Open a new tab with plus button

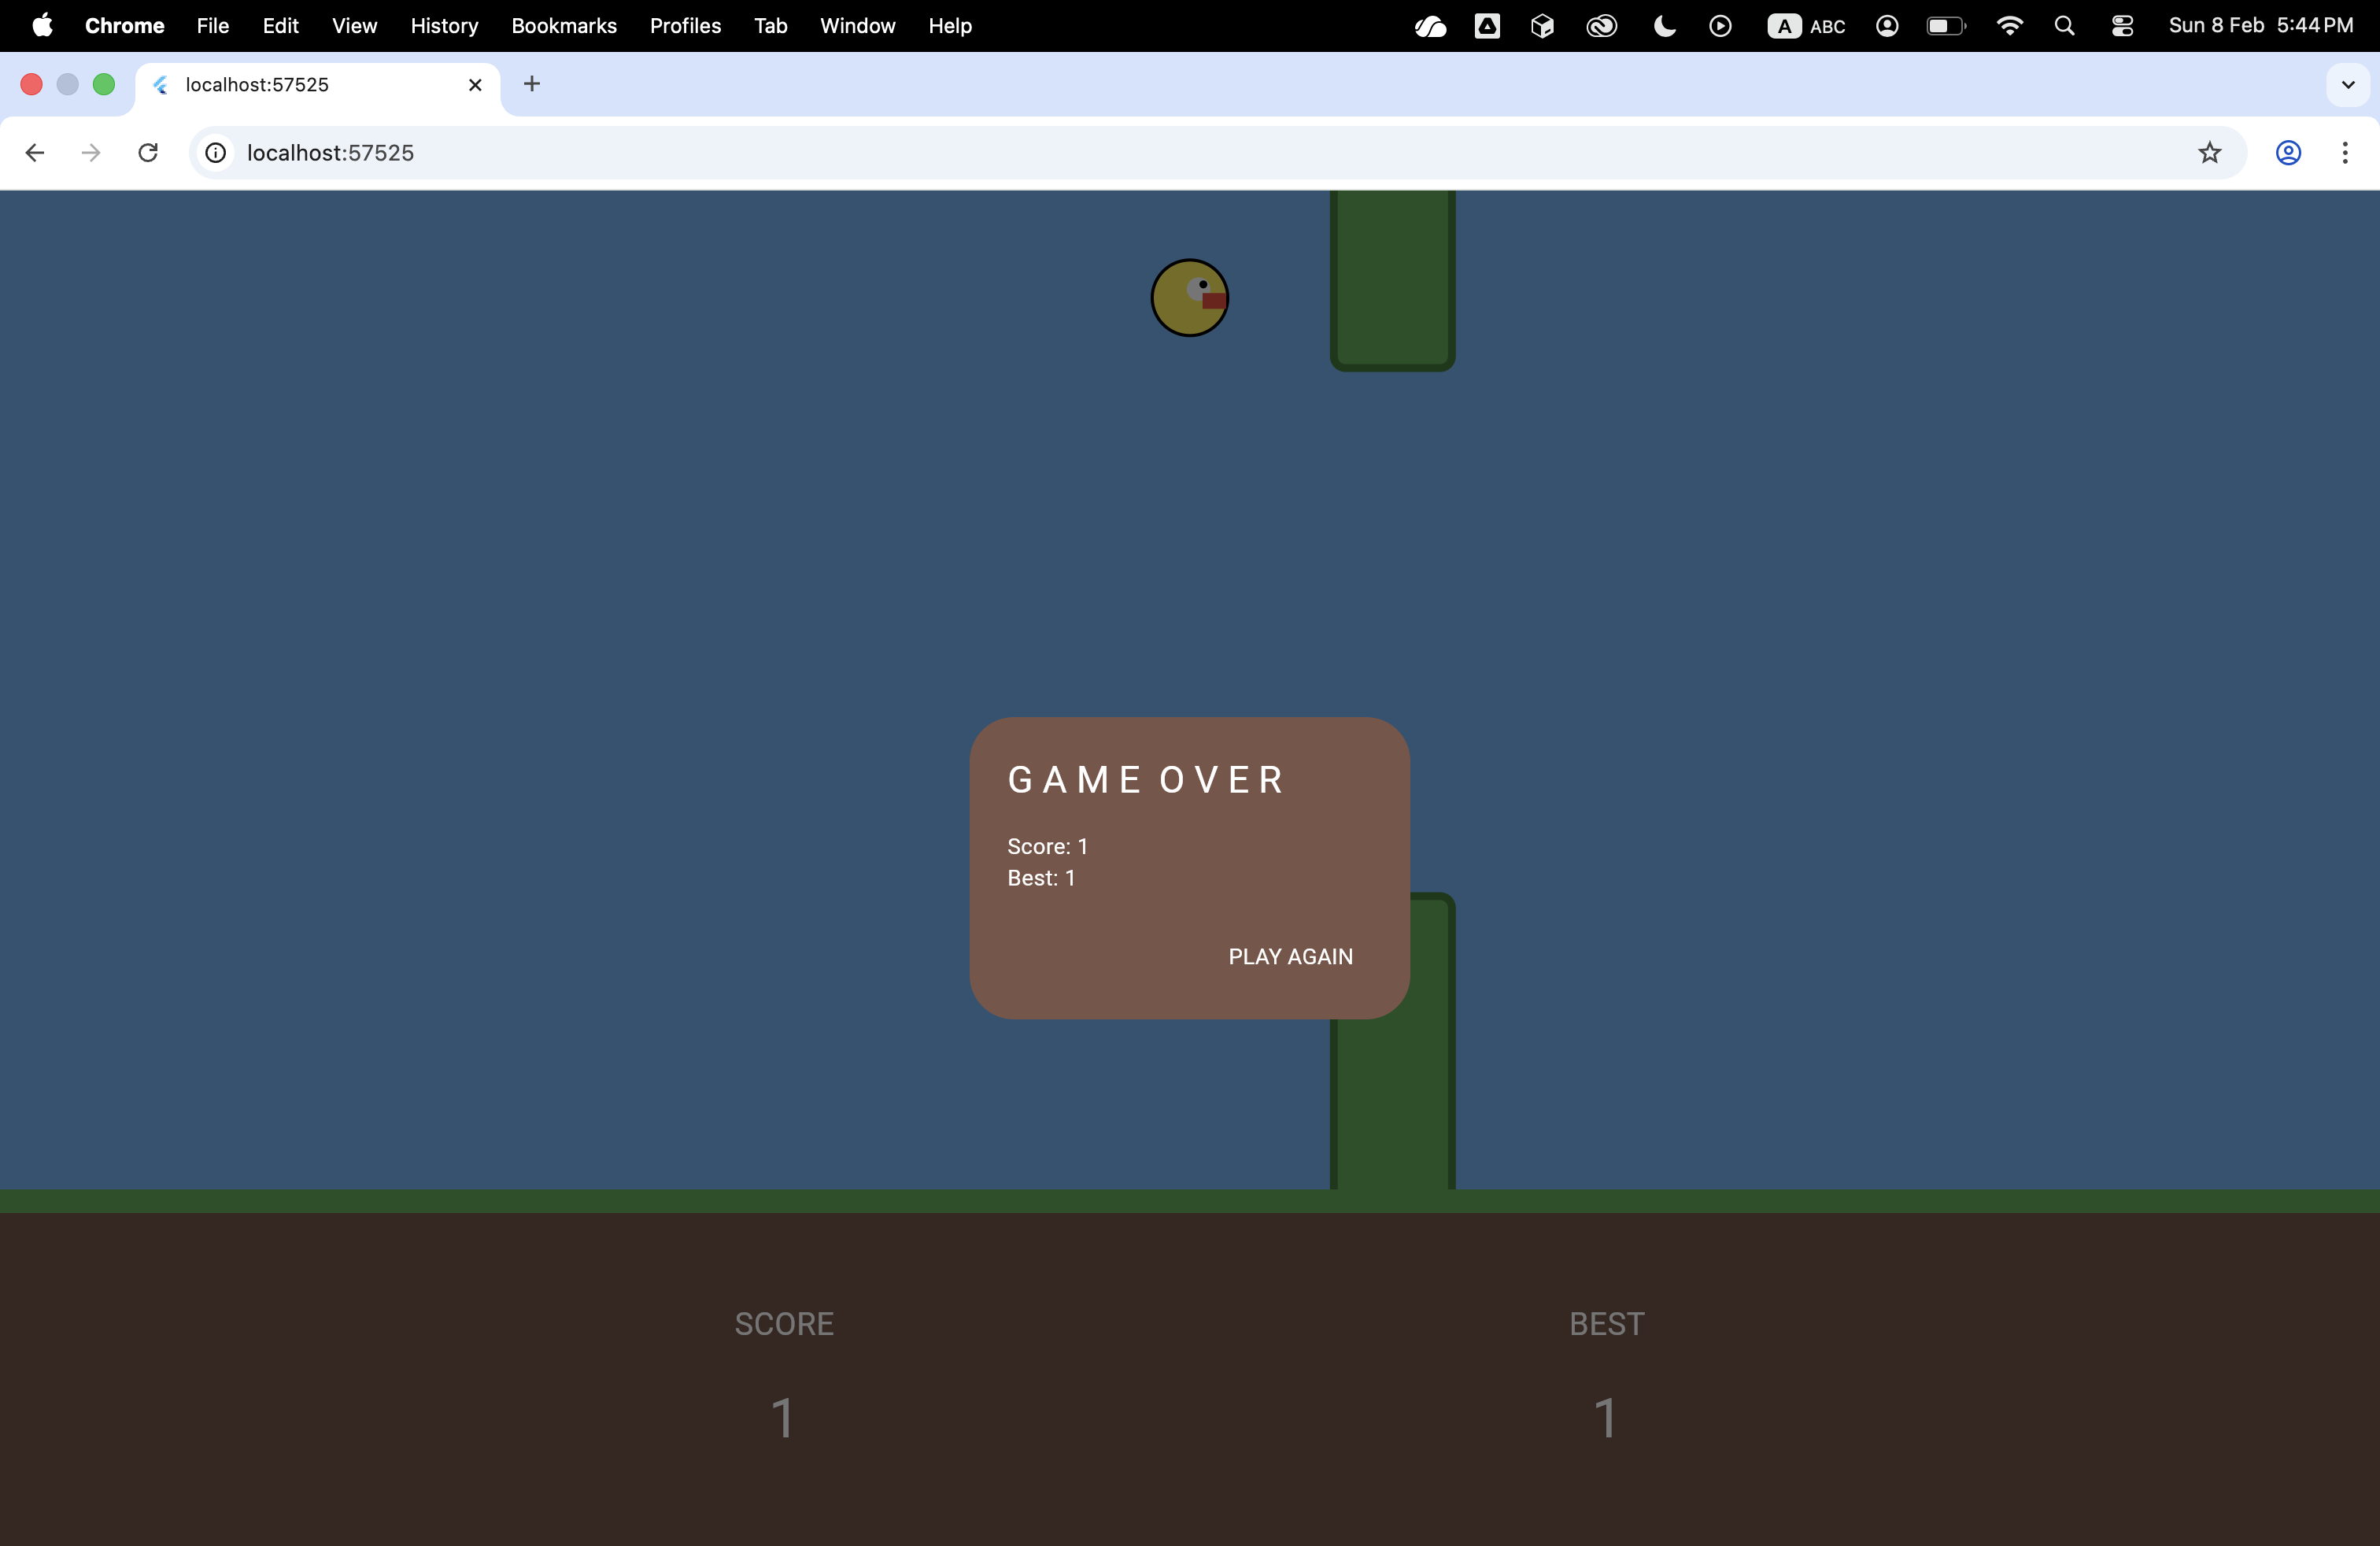point(532,84)
